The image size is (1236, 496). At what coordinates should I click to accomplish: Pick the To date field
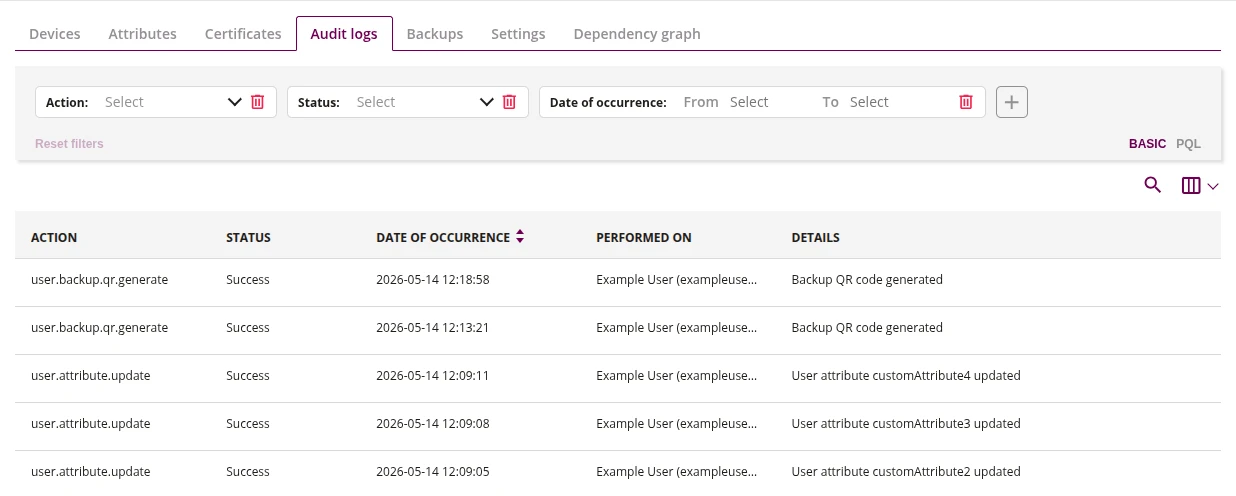869,102
